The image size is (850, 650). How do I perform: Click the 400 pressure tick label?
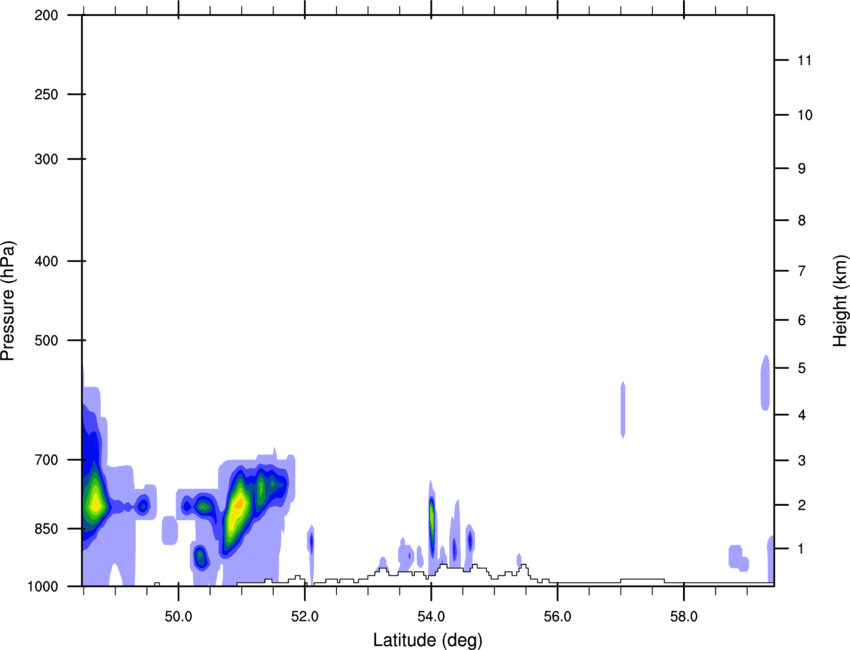click(x=46, y=261)
